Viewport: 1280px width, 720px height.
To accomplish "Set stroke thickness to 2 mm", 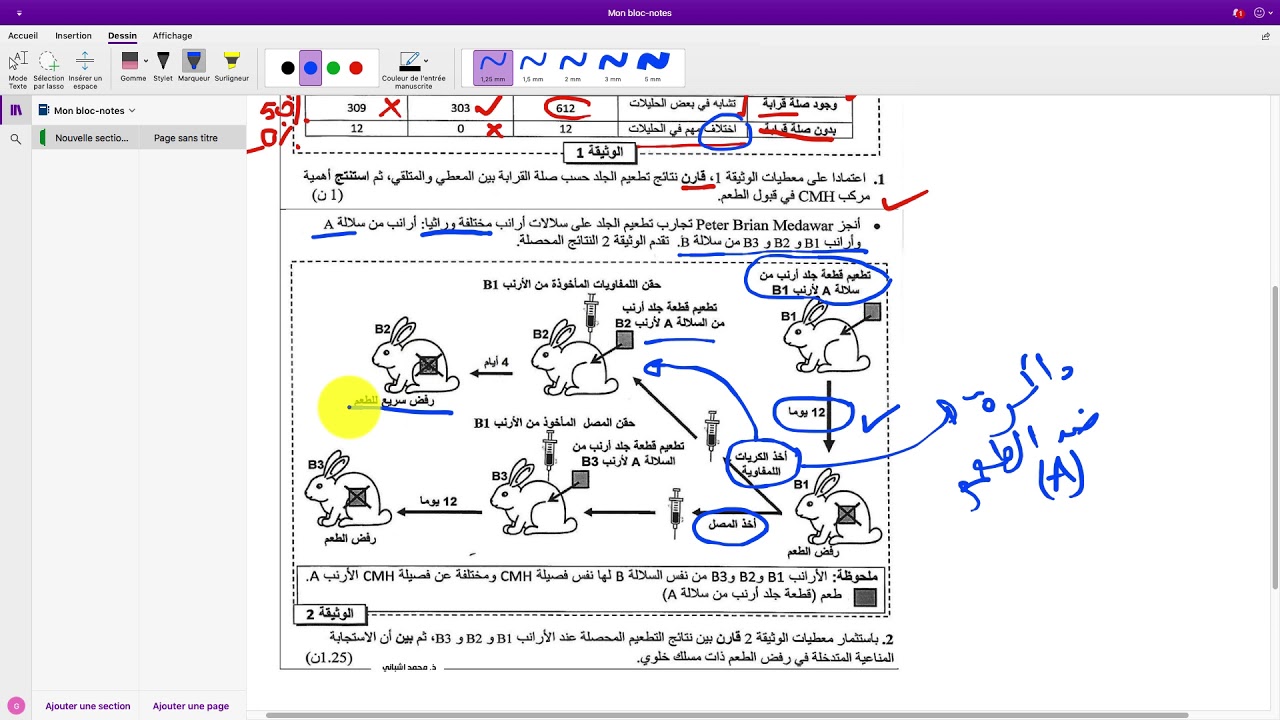I will click(573, 67).
